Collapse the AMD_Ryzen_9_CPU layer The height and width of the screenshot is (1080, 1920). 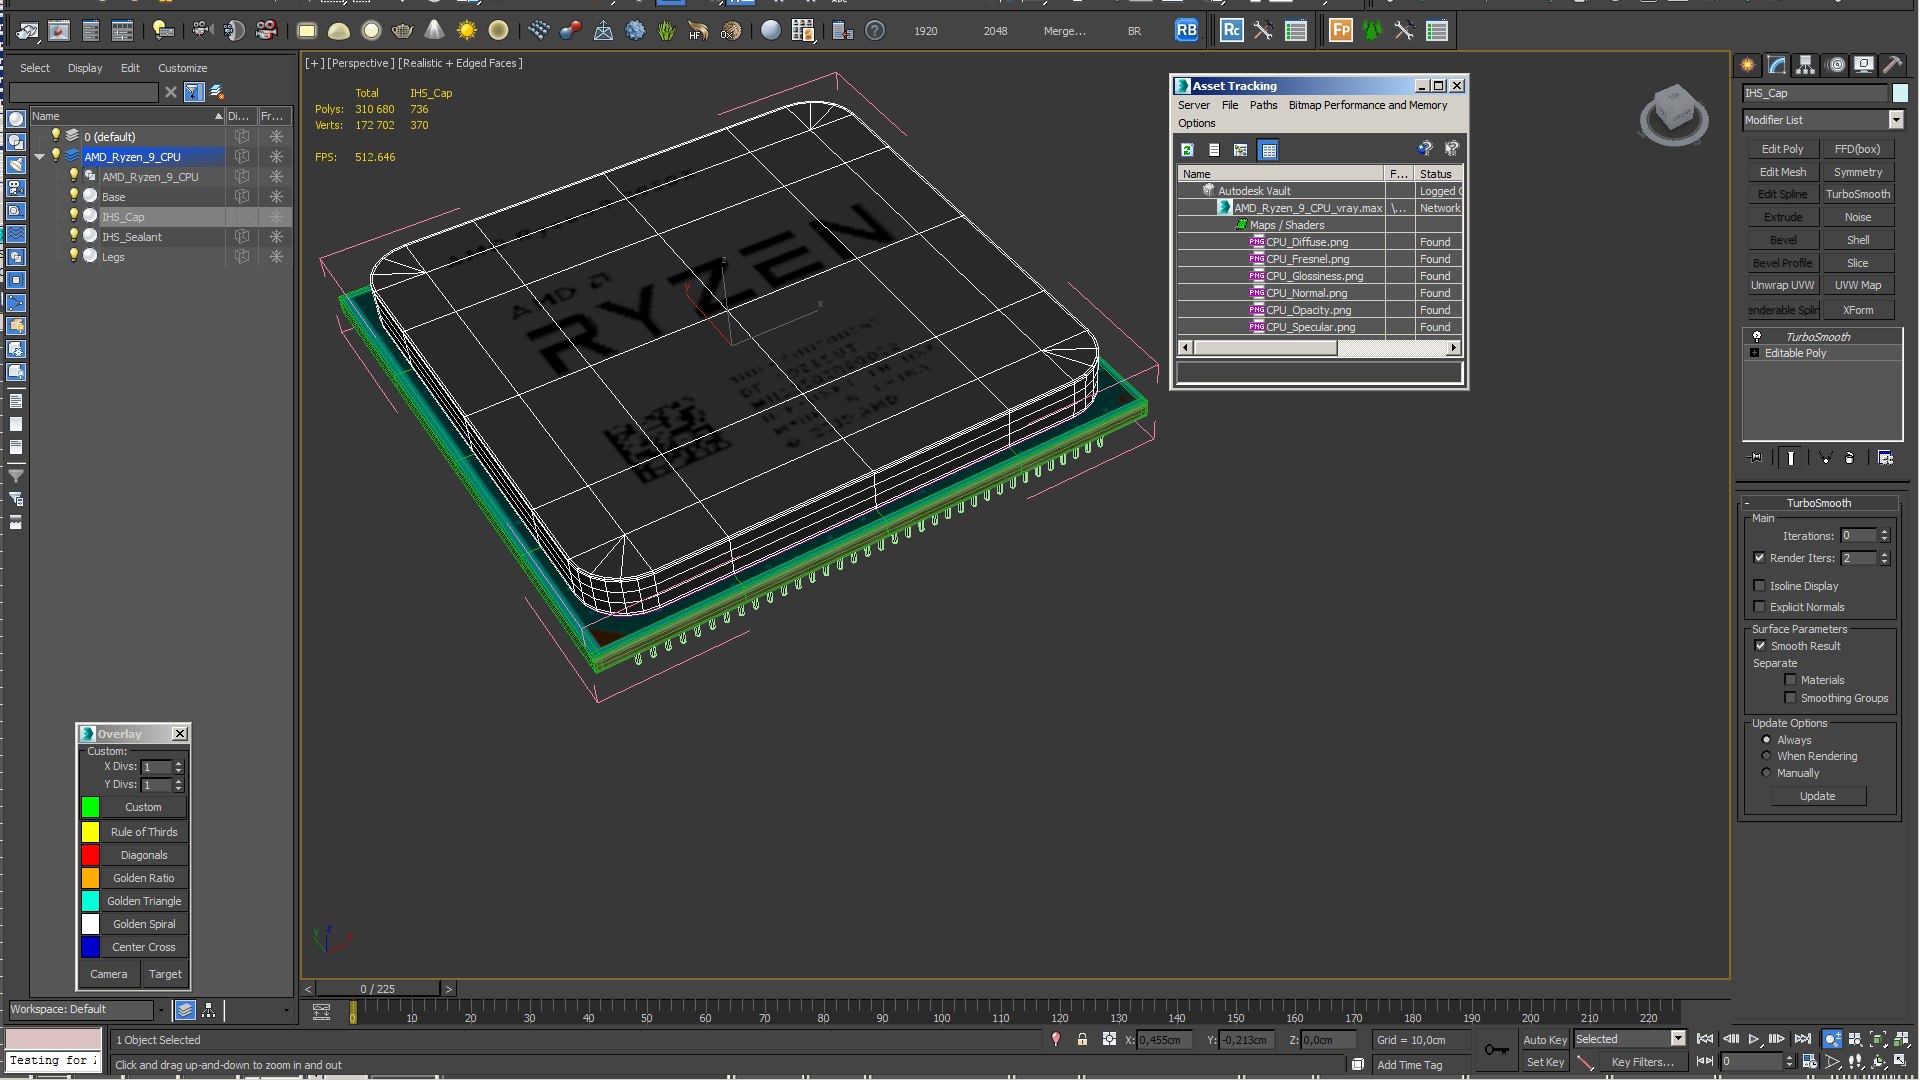click(x=40, y=157)
